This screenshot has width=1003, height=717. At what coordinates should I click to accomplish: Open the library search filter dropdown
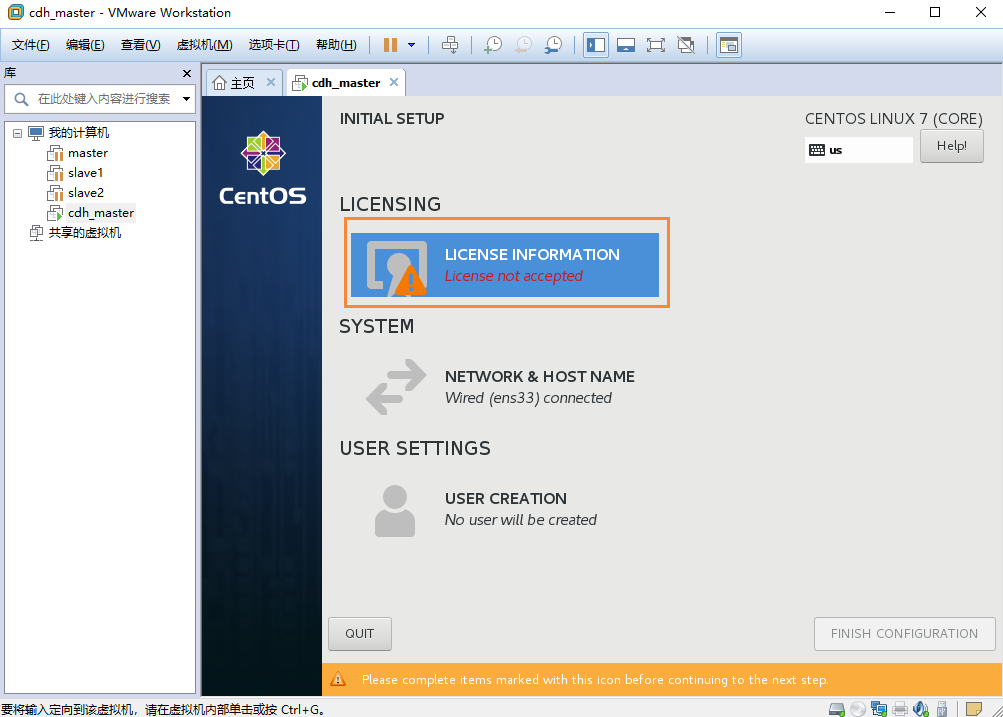coord(186,99)
